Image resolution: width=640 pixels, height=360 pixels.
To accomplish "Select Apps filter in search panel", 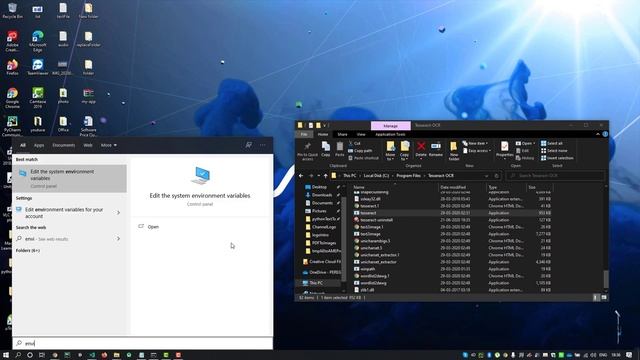I will click(x=39, y=145).
